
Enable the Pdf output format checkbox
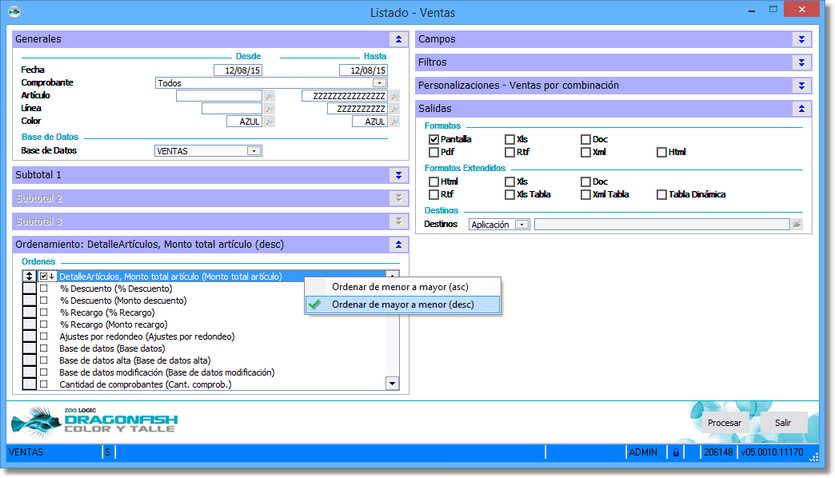[434, 152]
